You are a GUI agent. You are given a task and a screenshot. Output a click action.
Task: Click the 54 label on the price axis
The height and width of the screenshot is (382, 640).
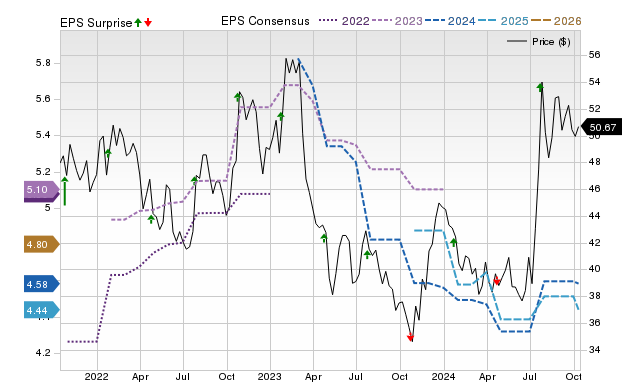594,82
